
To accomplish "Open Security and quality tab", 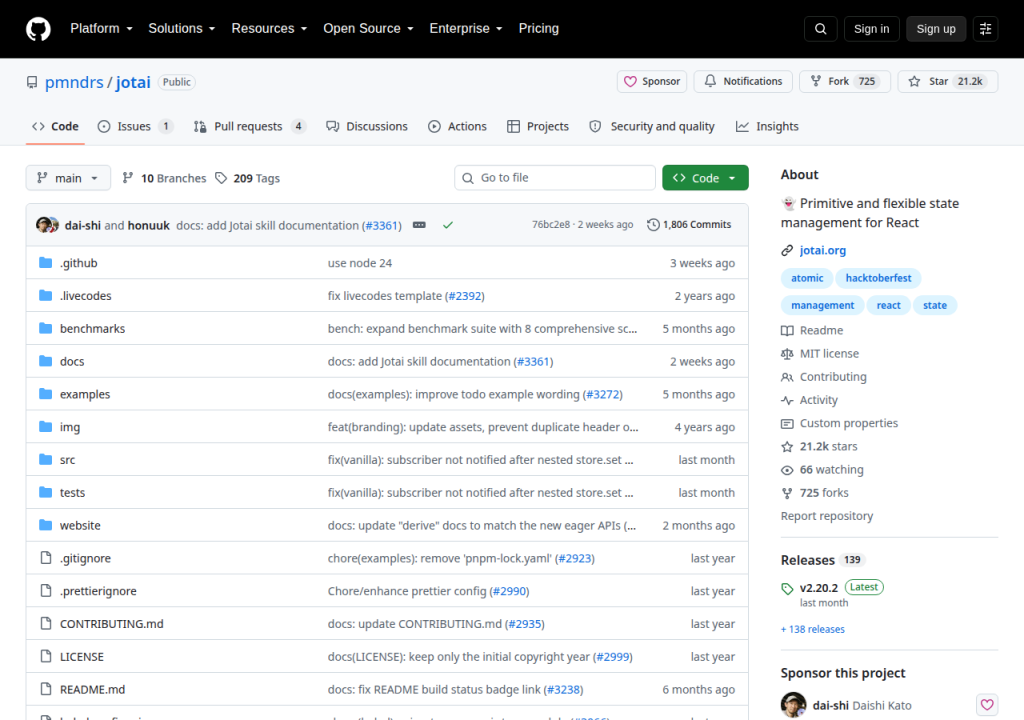I will 652,126.
